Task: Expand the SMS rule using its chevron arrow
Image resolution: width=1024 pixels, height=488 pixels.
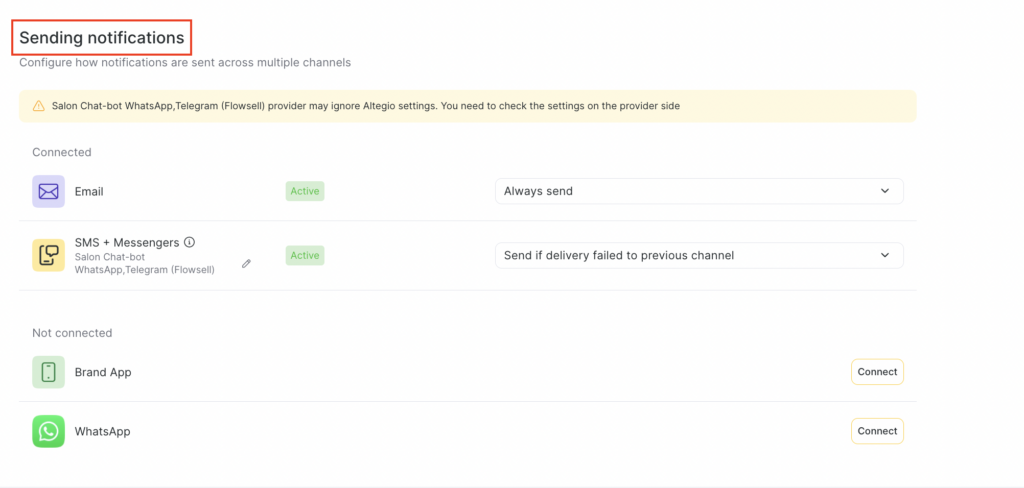Action: [885, 256]
